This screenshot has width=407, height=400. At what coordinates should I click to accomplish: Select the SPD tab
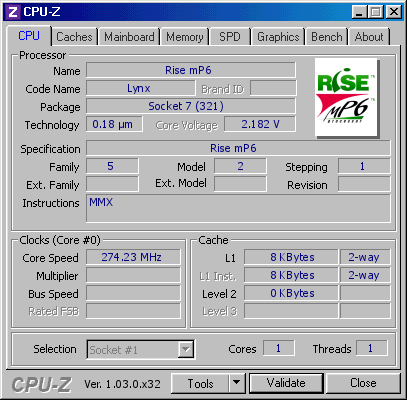click(230, 37)
